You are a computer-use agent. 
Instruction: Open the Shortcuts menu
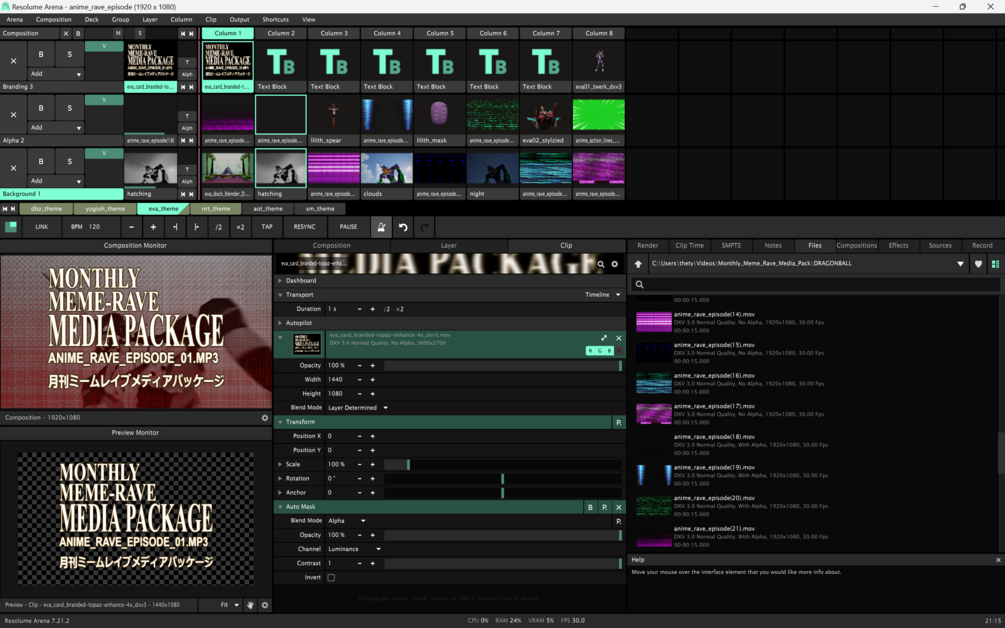tap(275, 19)
